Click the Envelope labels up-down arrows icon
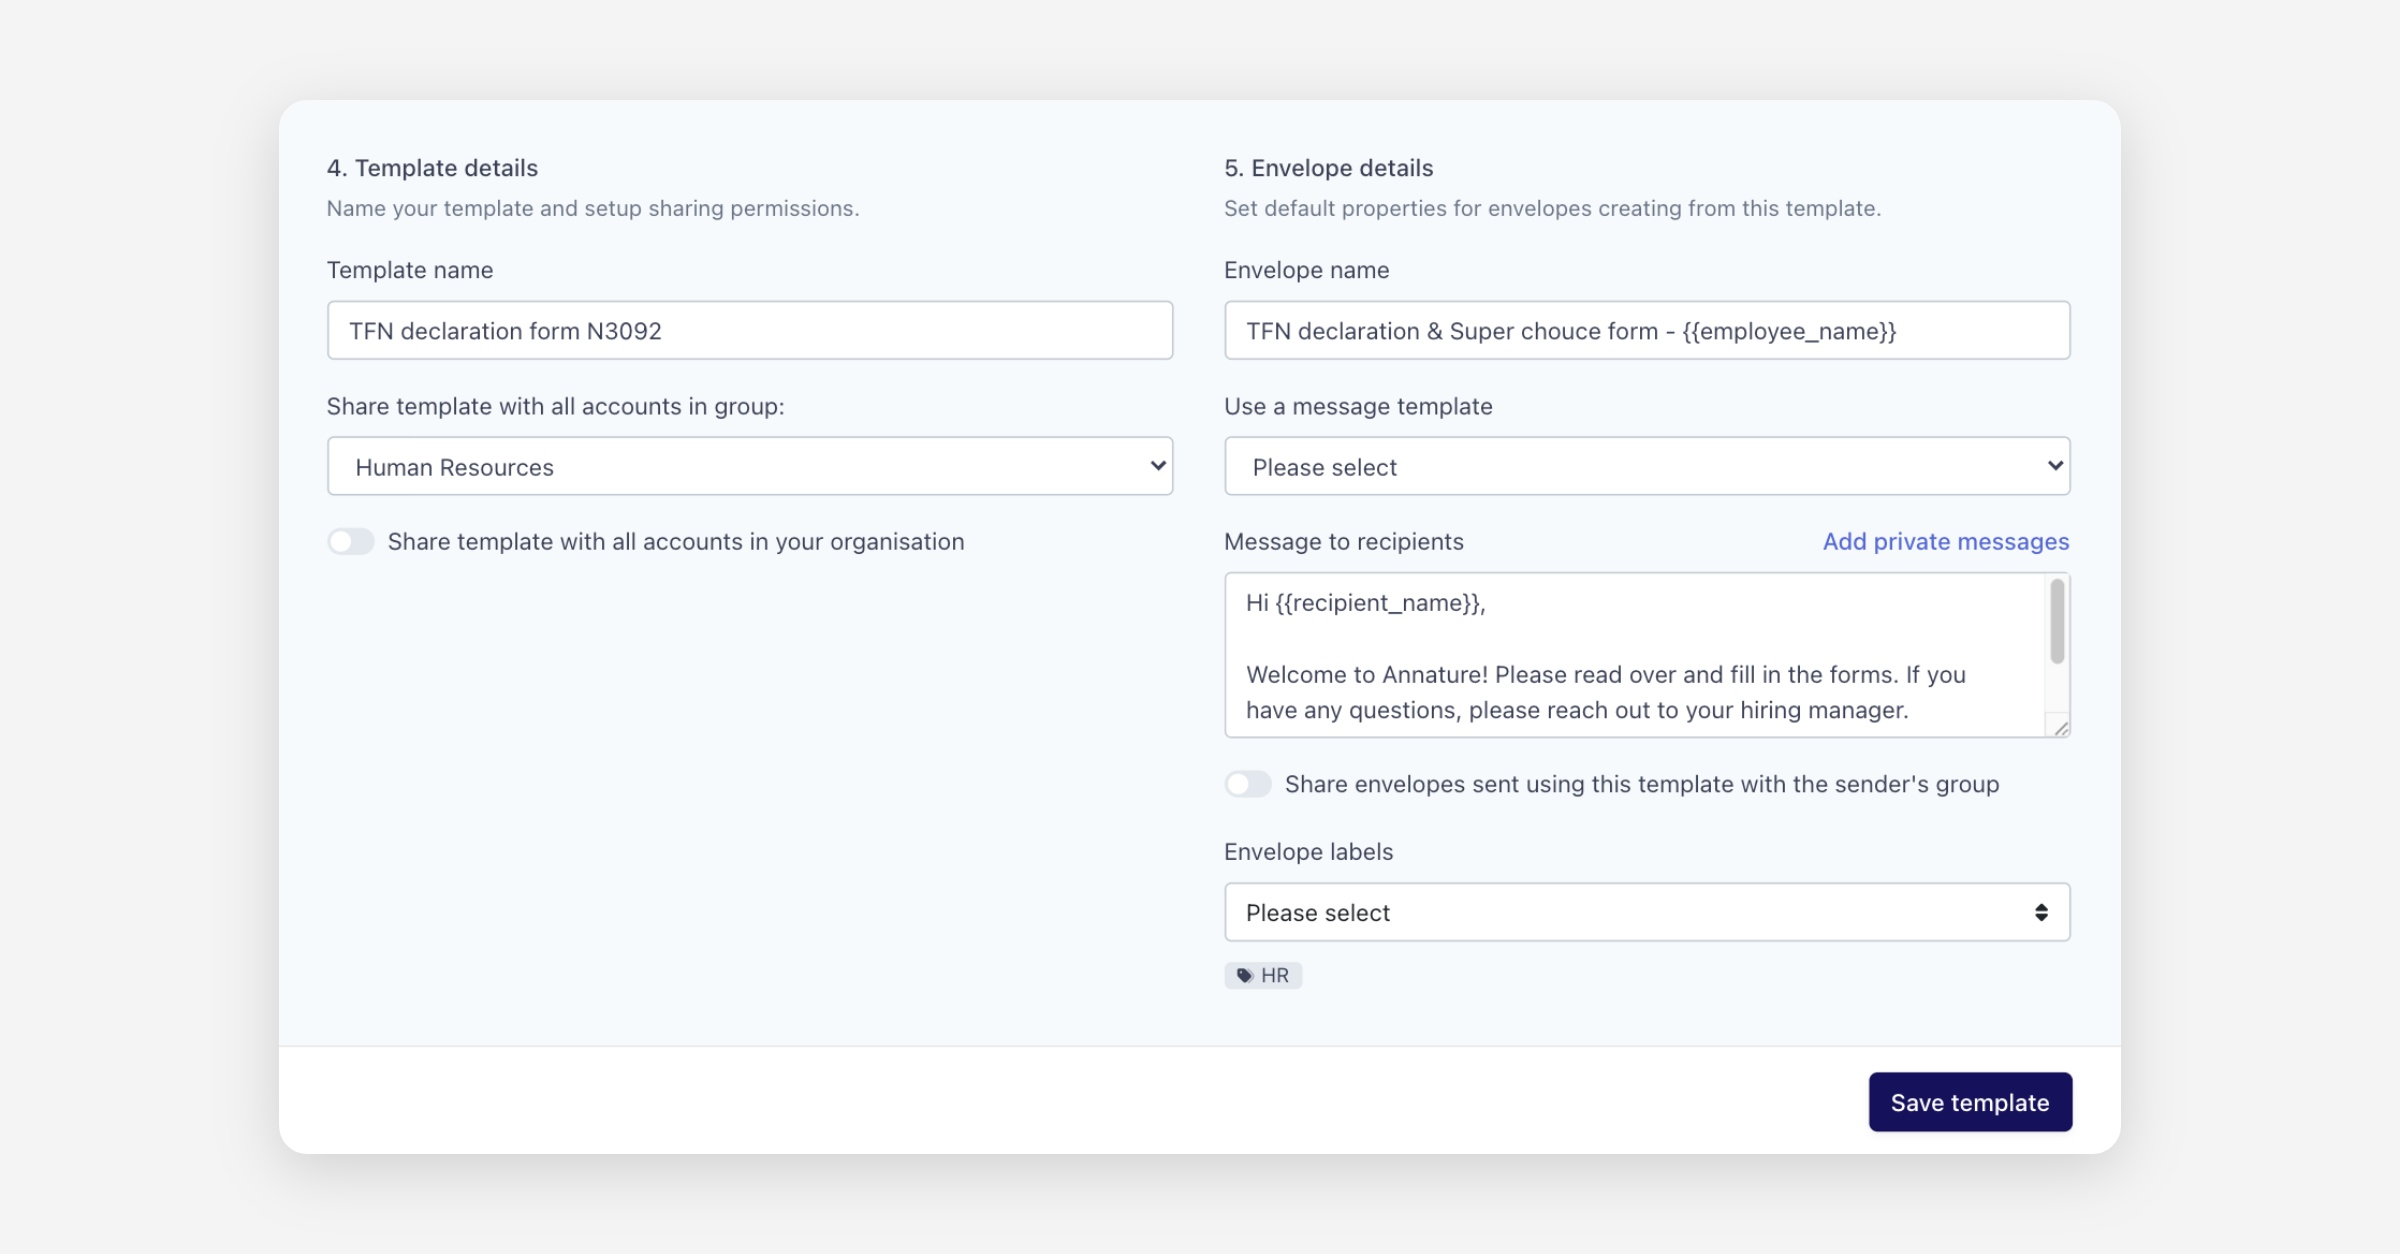The width and height of the screenshot is (2400, 1254). click(2041, 912)
